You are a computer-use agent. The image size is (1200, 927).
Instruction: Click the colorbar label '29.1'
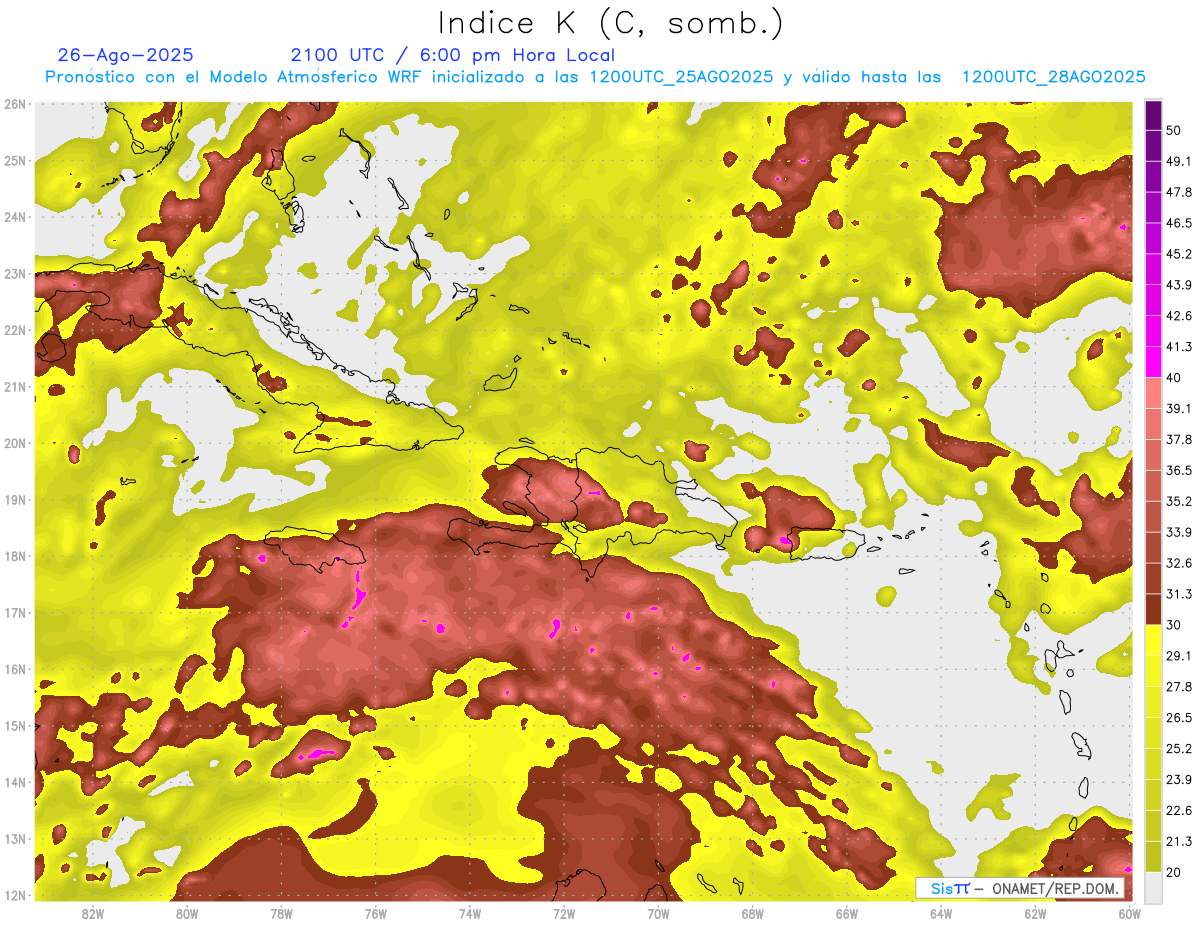pos(1178,656)
